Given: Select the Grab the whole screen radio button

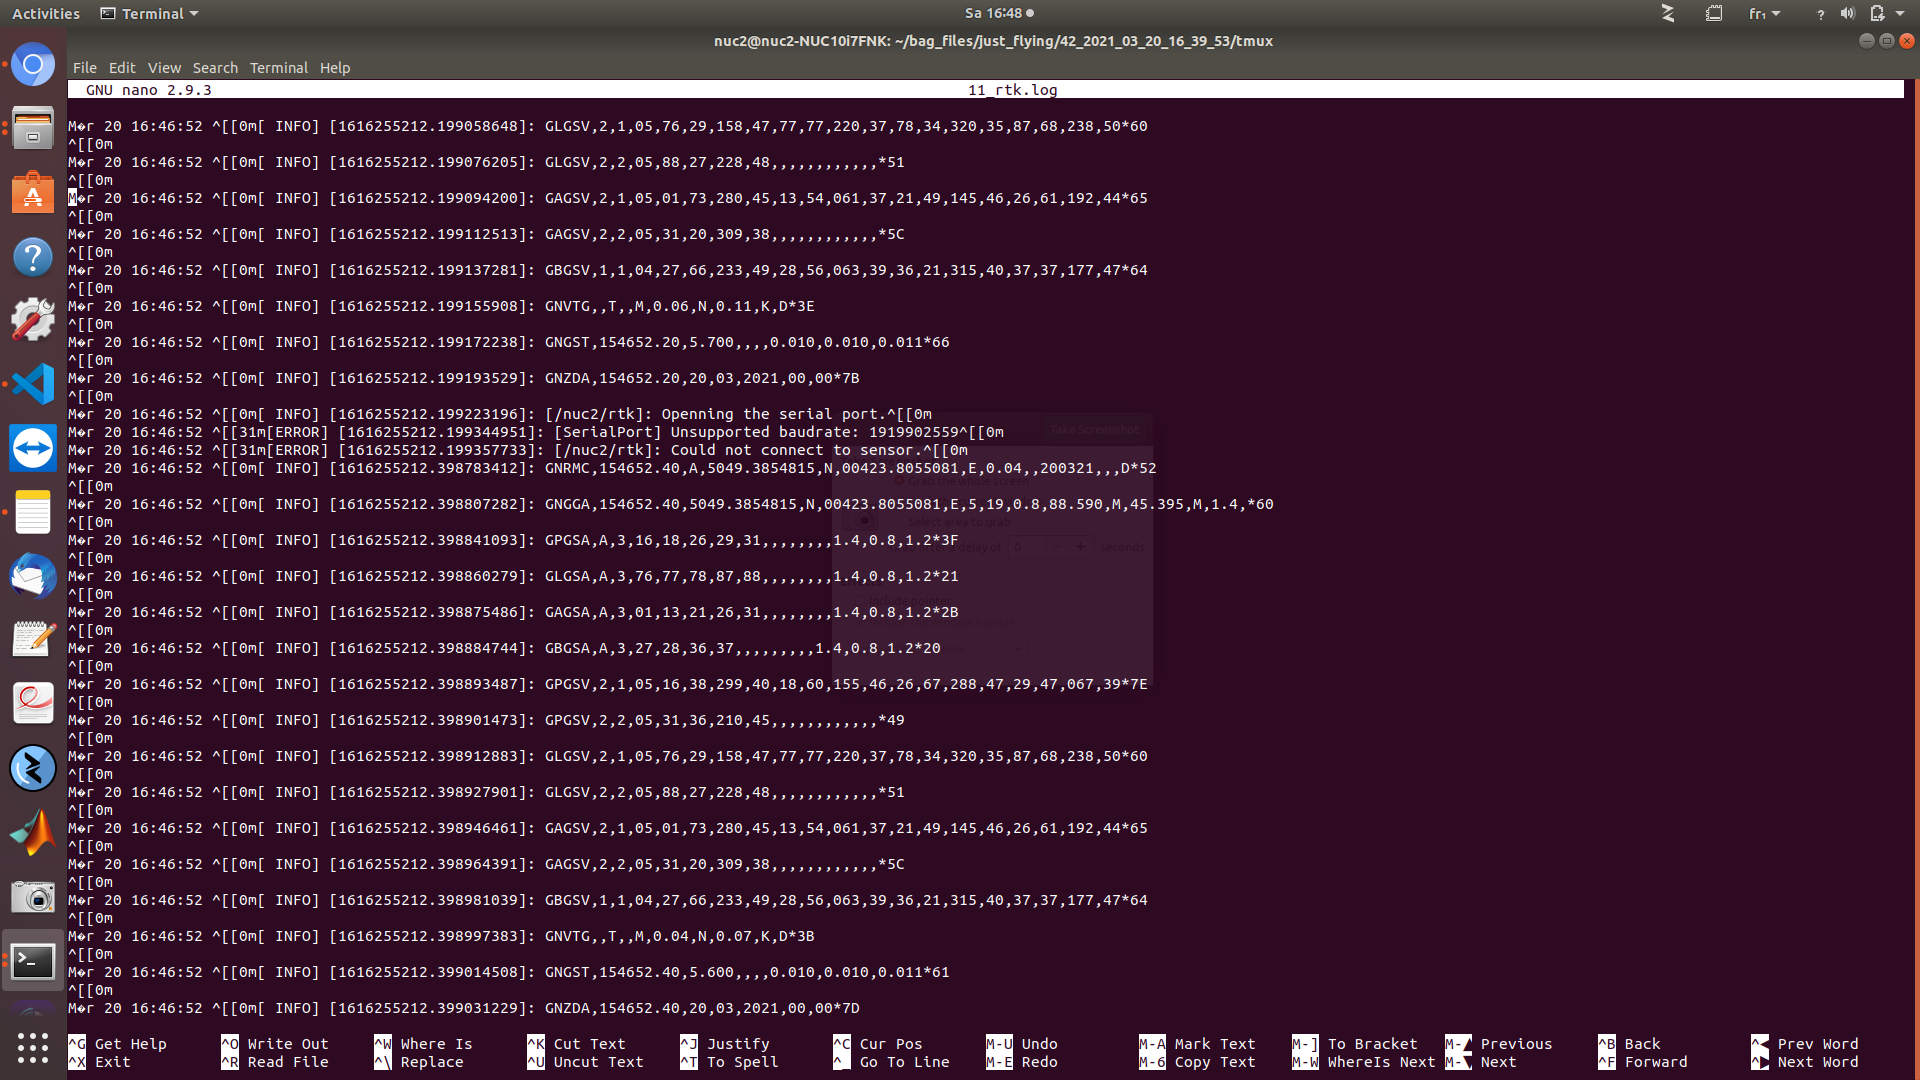Looking at the screenshot, I should coord(900,481).
